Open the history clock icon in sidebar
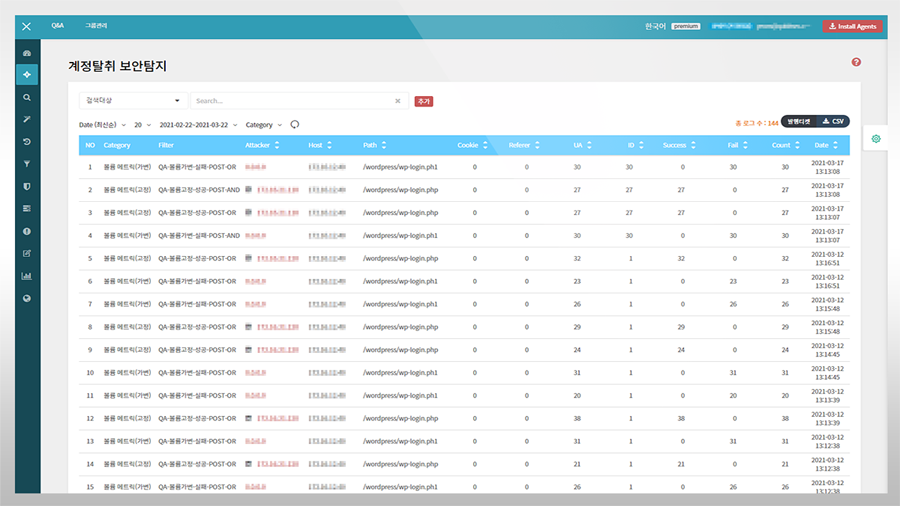The image size is (900, 506). click(27, 142)
